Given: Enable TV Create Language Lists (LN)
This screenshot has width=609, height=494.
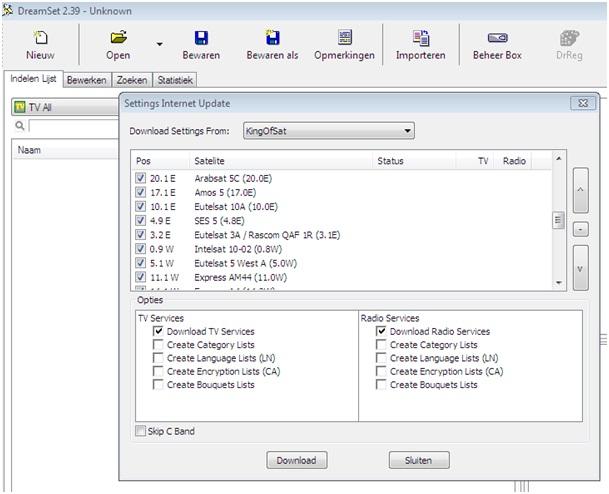Looking at the screenshot, I should (x=158, y=358).
